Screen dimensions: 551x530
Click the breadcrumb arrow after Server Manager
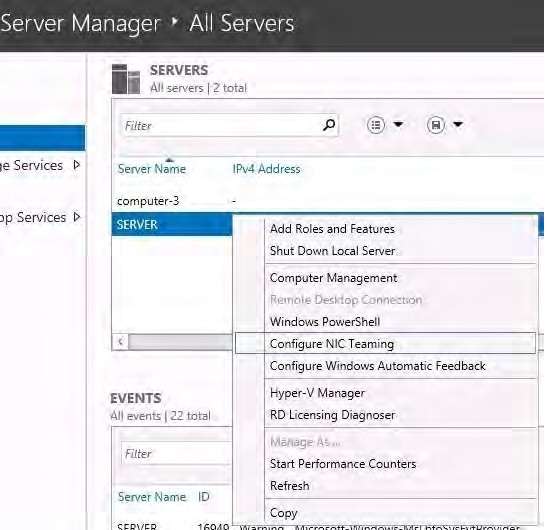[x=175, y=22]
